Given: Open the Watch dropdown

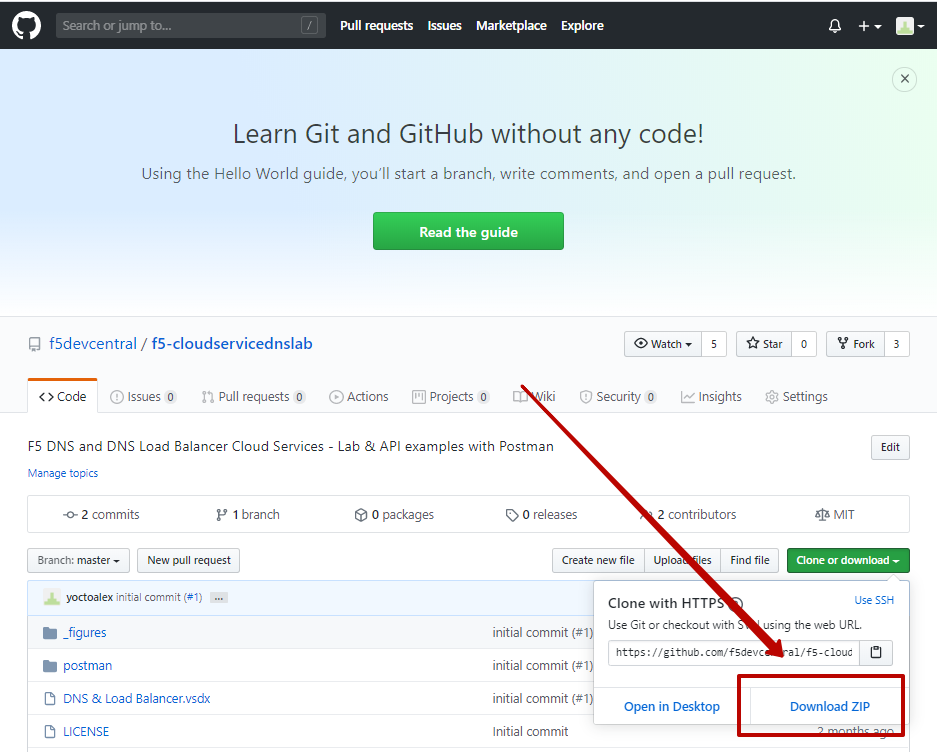Looking at the screenshot, I should [663, 344].
